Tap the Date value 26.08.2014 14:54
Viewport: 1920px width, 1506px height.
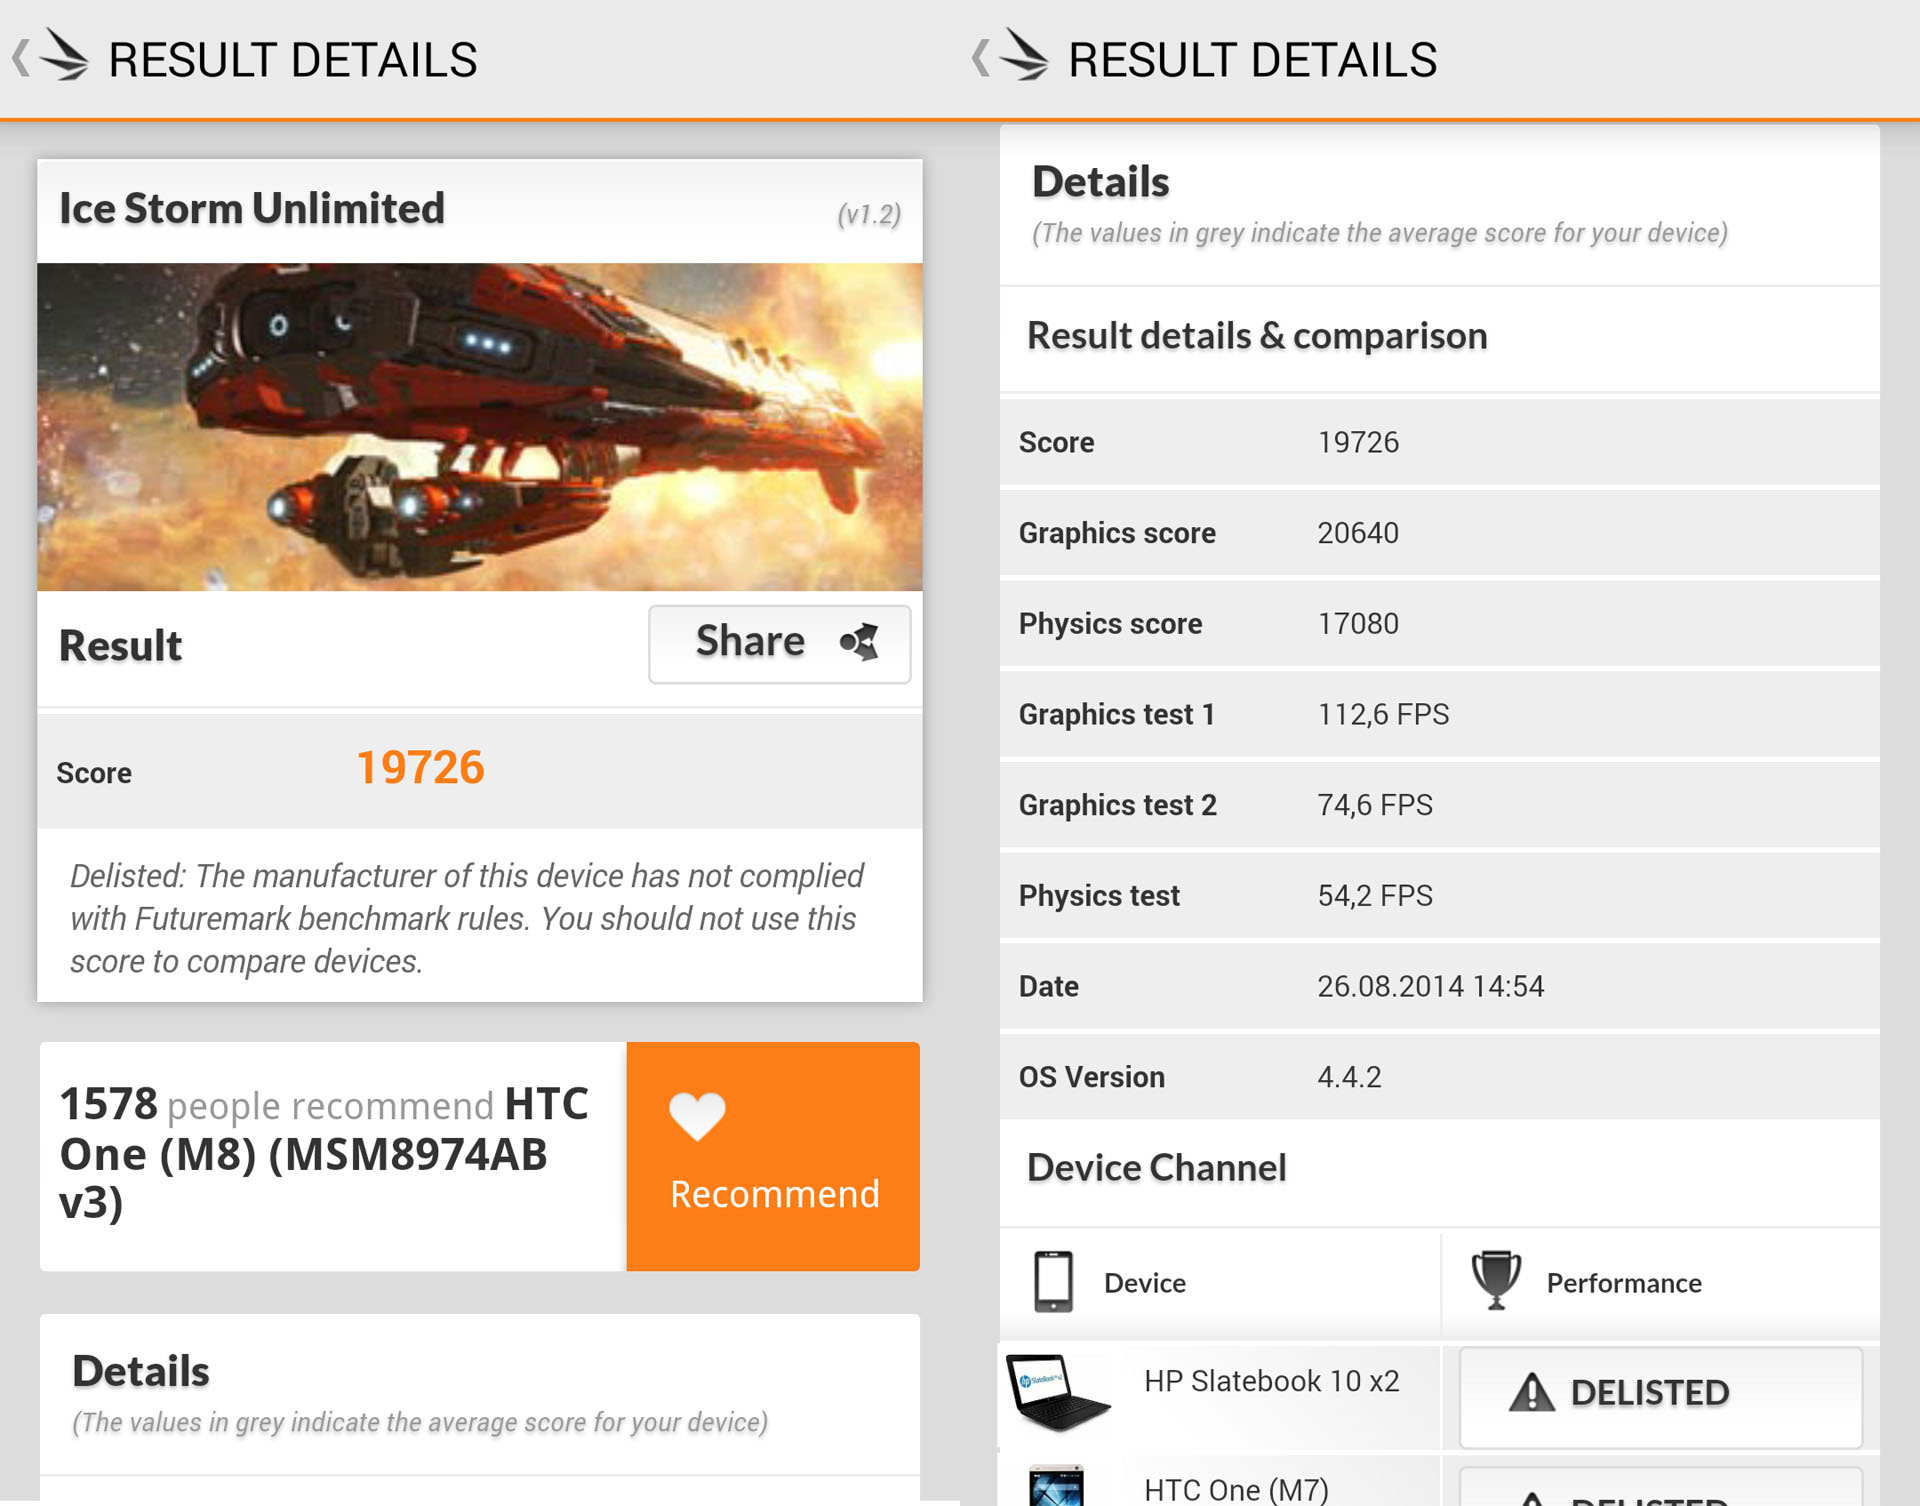[x=1431, y=987]
